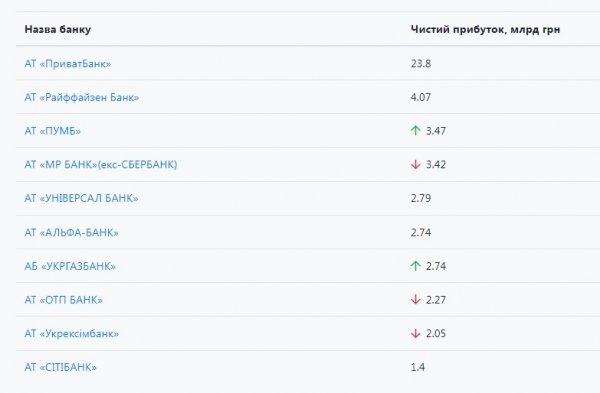Select the 4.07 profit value

click(x=421, y=97)
